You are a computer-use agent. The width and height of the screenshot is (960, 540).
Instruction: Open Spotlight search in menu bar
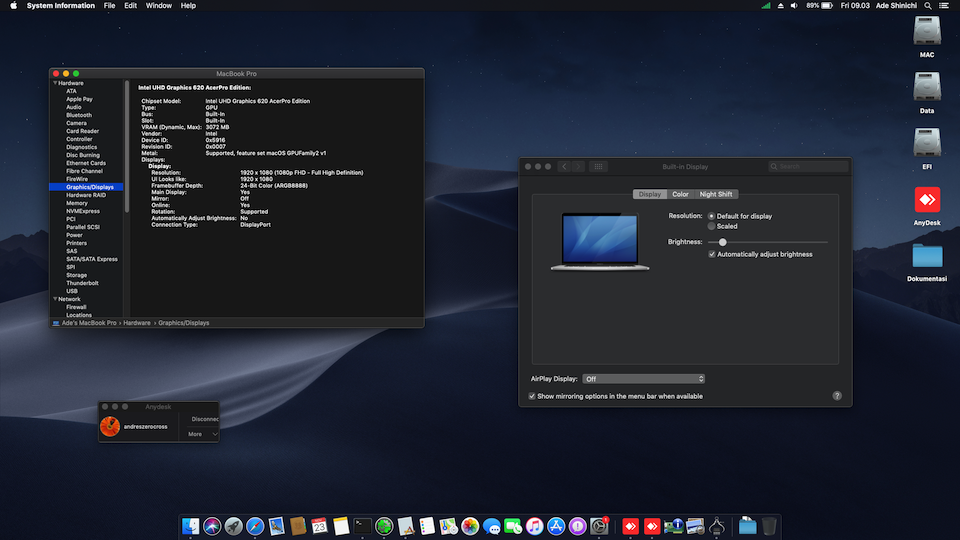[928, 6]
